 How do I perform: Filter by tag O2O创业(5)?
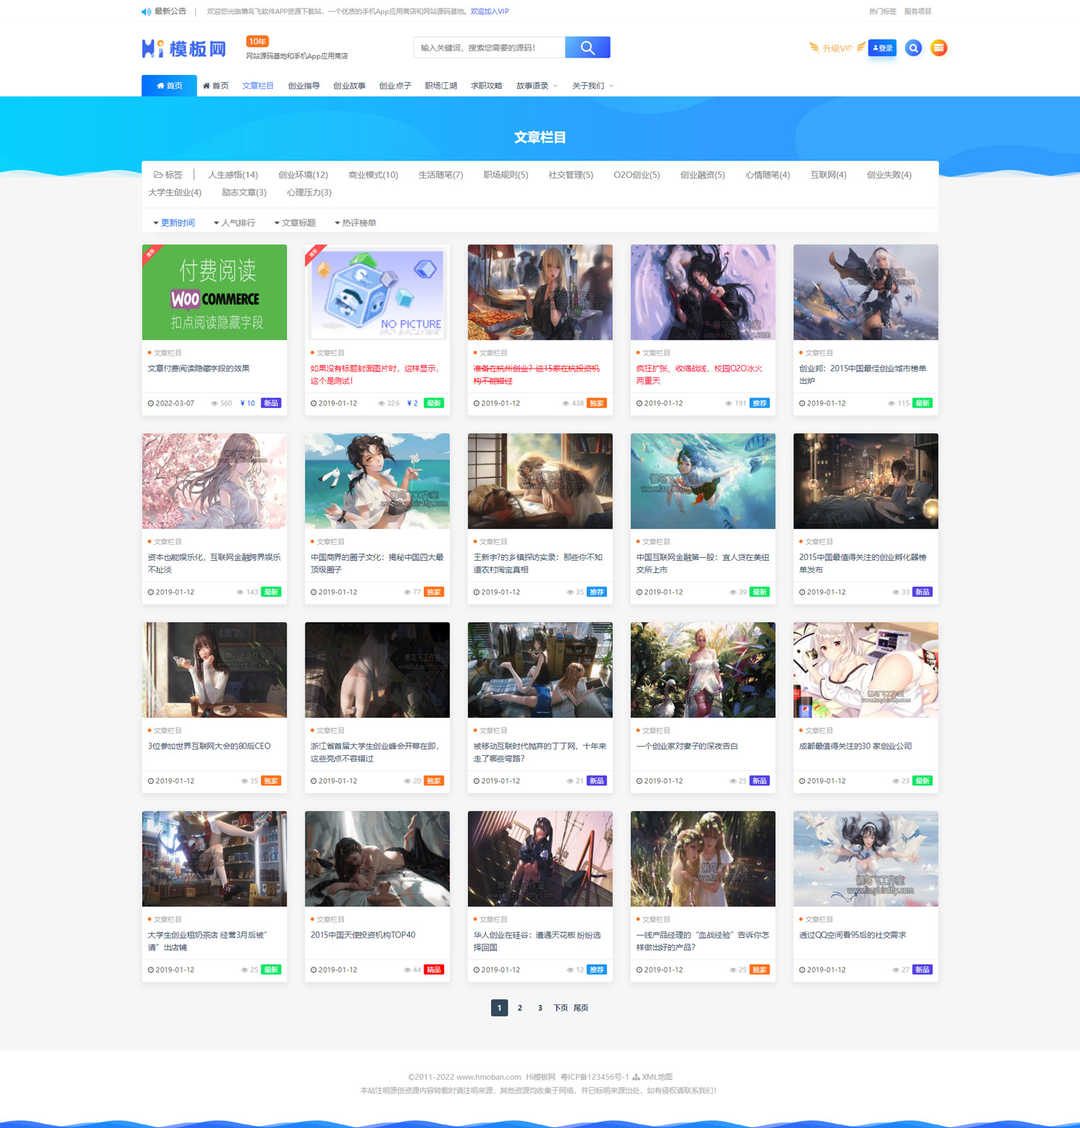(x=636, y=175)
